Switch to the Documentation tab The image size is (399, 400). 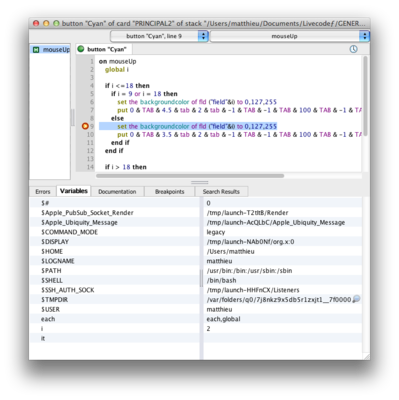click(x=117, y=192)
